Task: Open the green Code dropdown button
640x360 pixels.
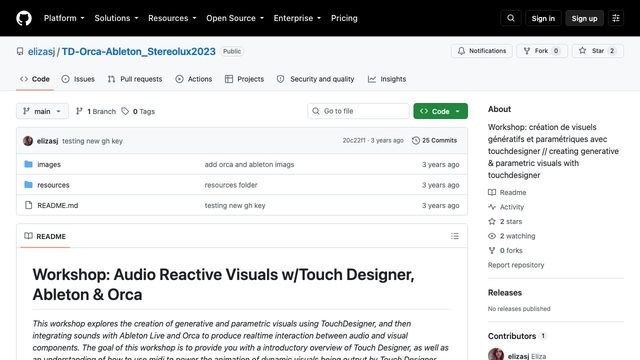Action: (440, 111)
